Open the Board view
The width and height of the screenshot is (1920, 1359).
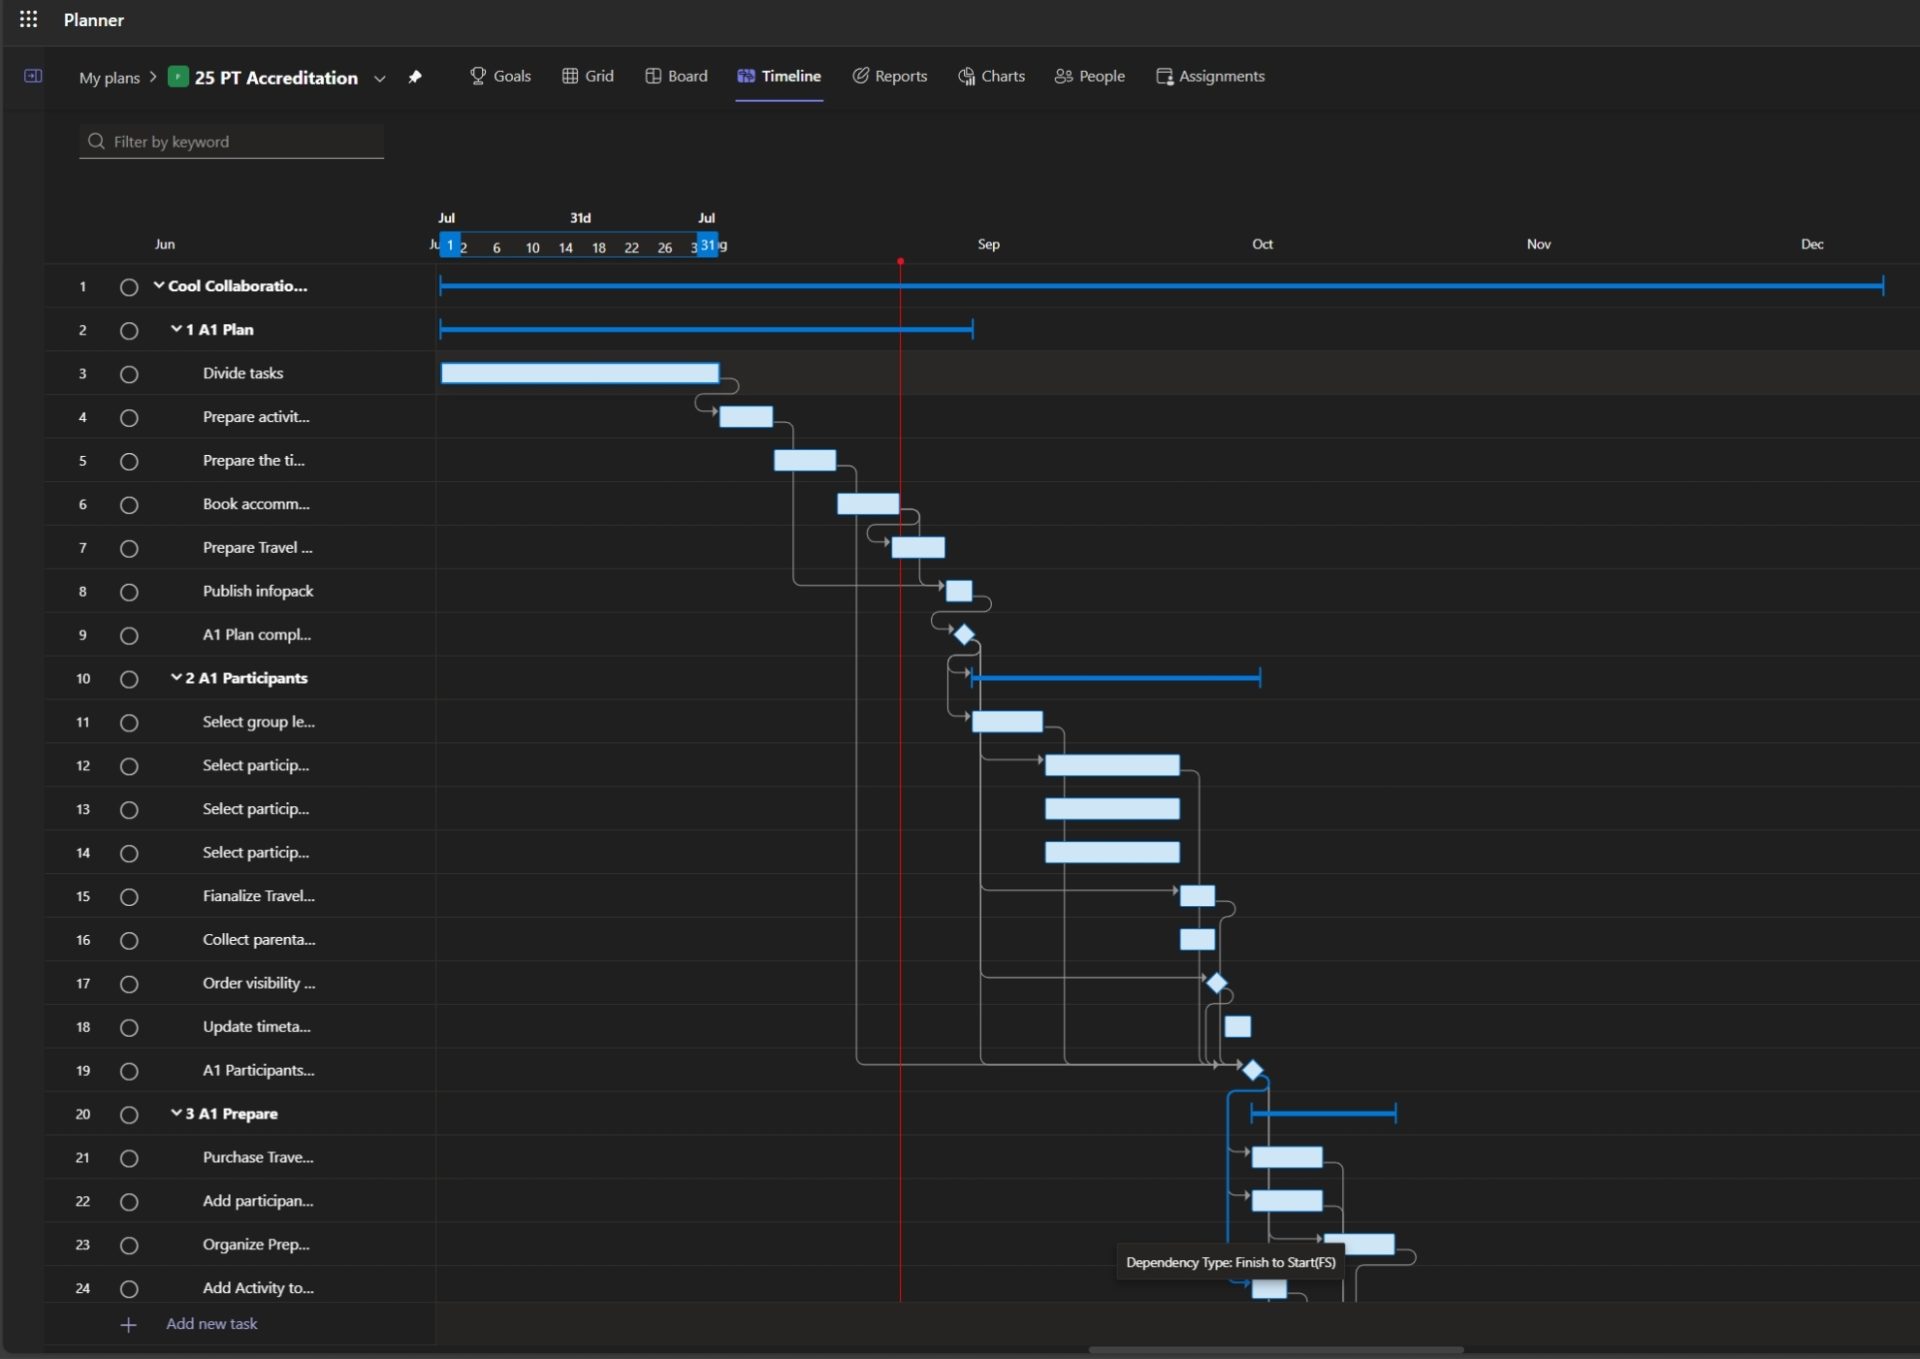[676, 76]
